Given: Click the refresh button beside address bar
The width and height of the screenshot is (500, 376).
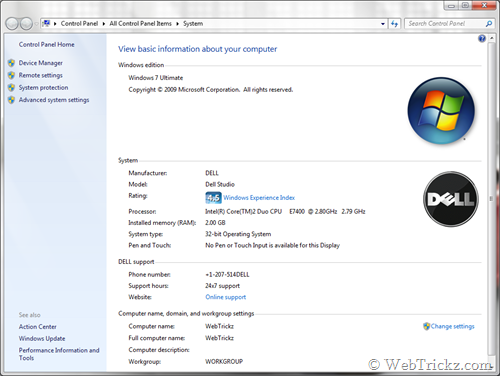Looking at the screenshot, I should pos(394,24).
